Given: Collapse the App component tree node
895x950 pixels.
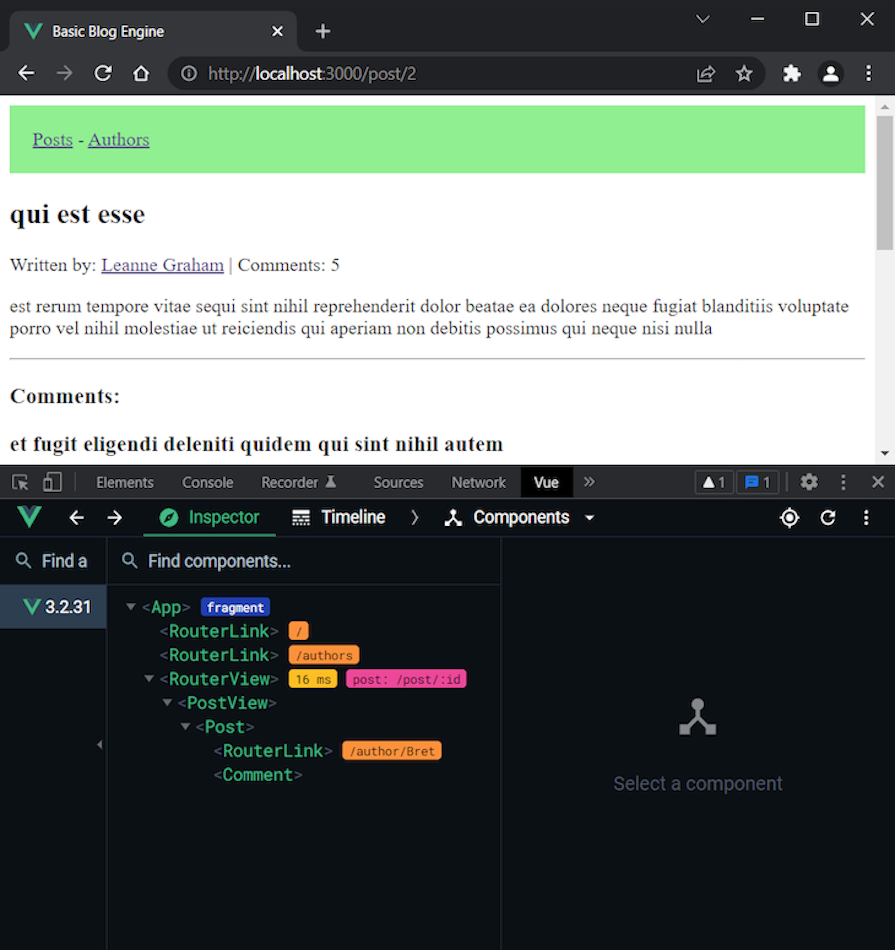Looking at the screenshot, I should point(130,606).
